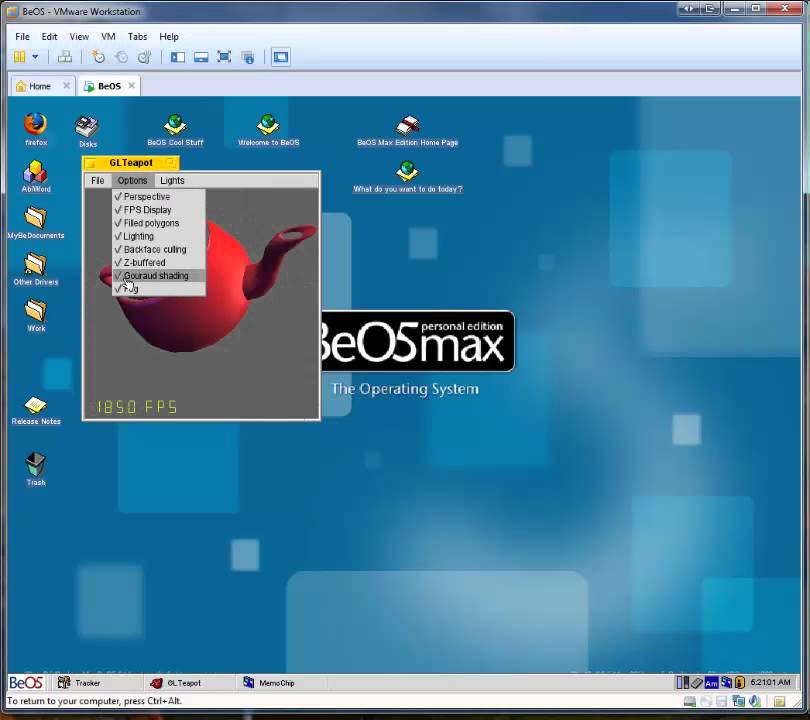810x720 pixels.
Task: Close the GLTeapot Options menu
Action: (x=132, y=180)
